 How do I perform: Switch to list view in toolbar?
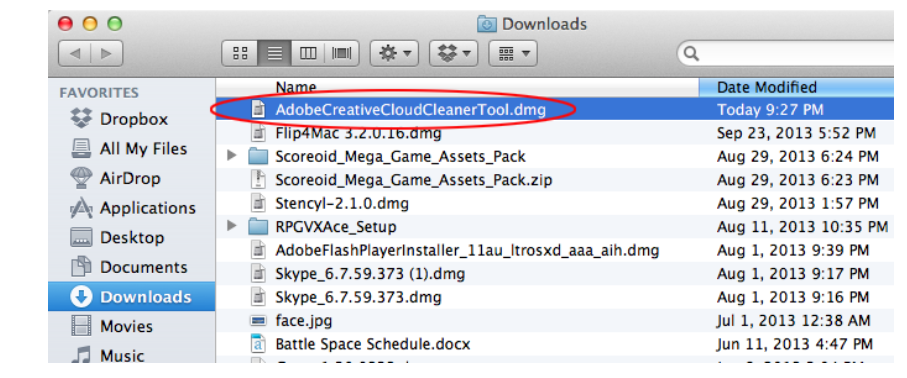click(274, 54)
